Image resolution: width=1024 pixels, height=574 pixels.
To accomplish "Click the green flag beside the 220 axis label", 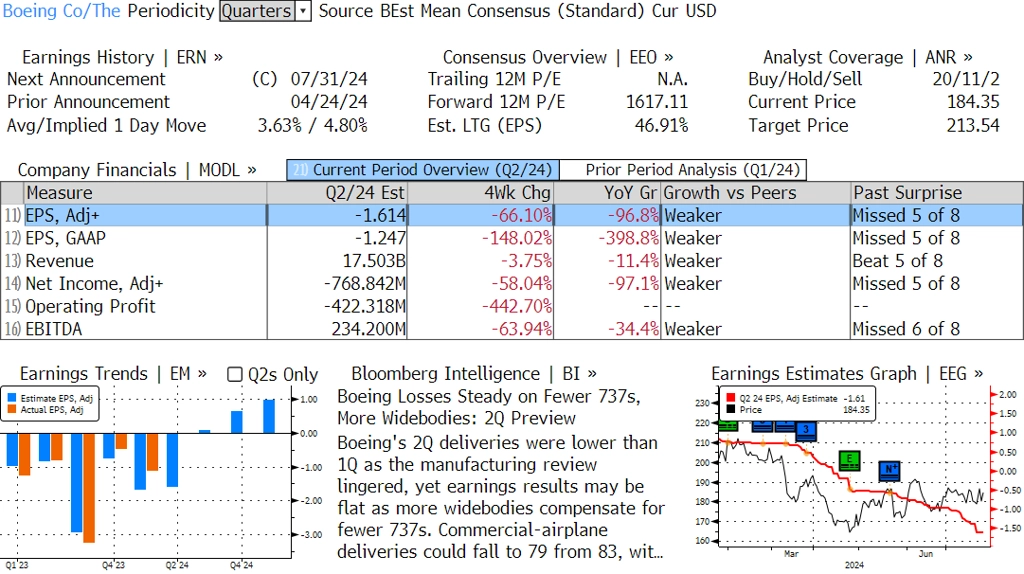I will tap(728, 426).
